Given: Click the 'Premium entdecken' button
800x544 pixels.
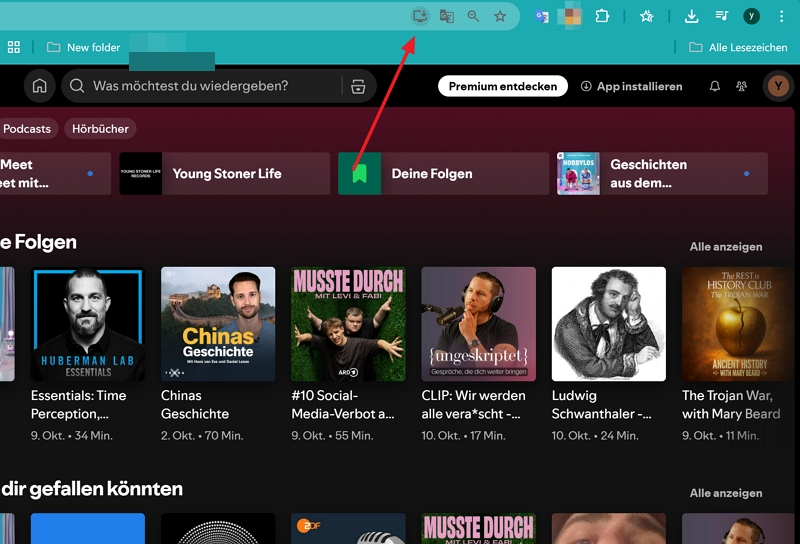Looking at the screenshot, I should [x=503, y=86].
